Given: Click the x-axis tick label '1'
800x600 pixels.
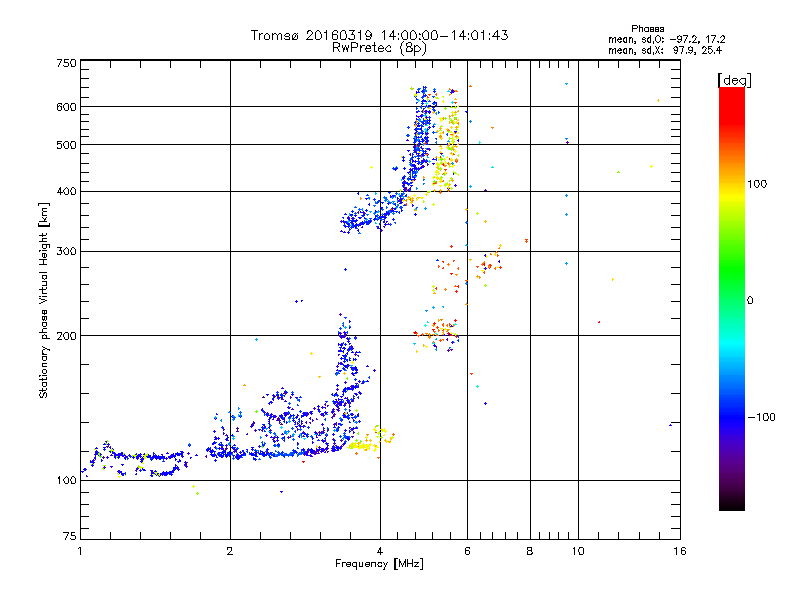Looking at the screenshot, I should (x=80, y=551).
